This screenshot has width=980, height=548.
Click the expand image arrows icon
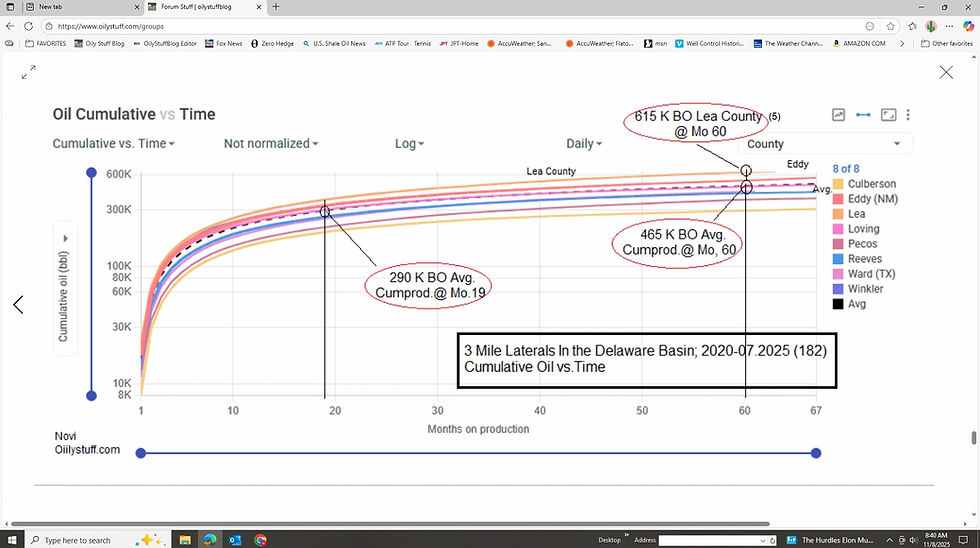tap(28, 72)
